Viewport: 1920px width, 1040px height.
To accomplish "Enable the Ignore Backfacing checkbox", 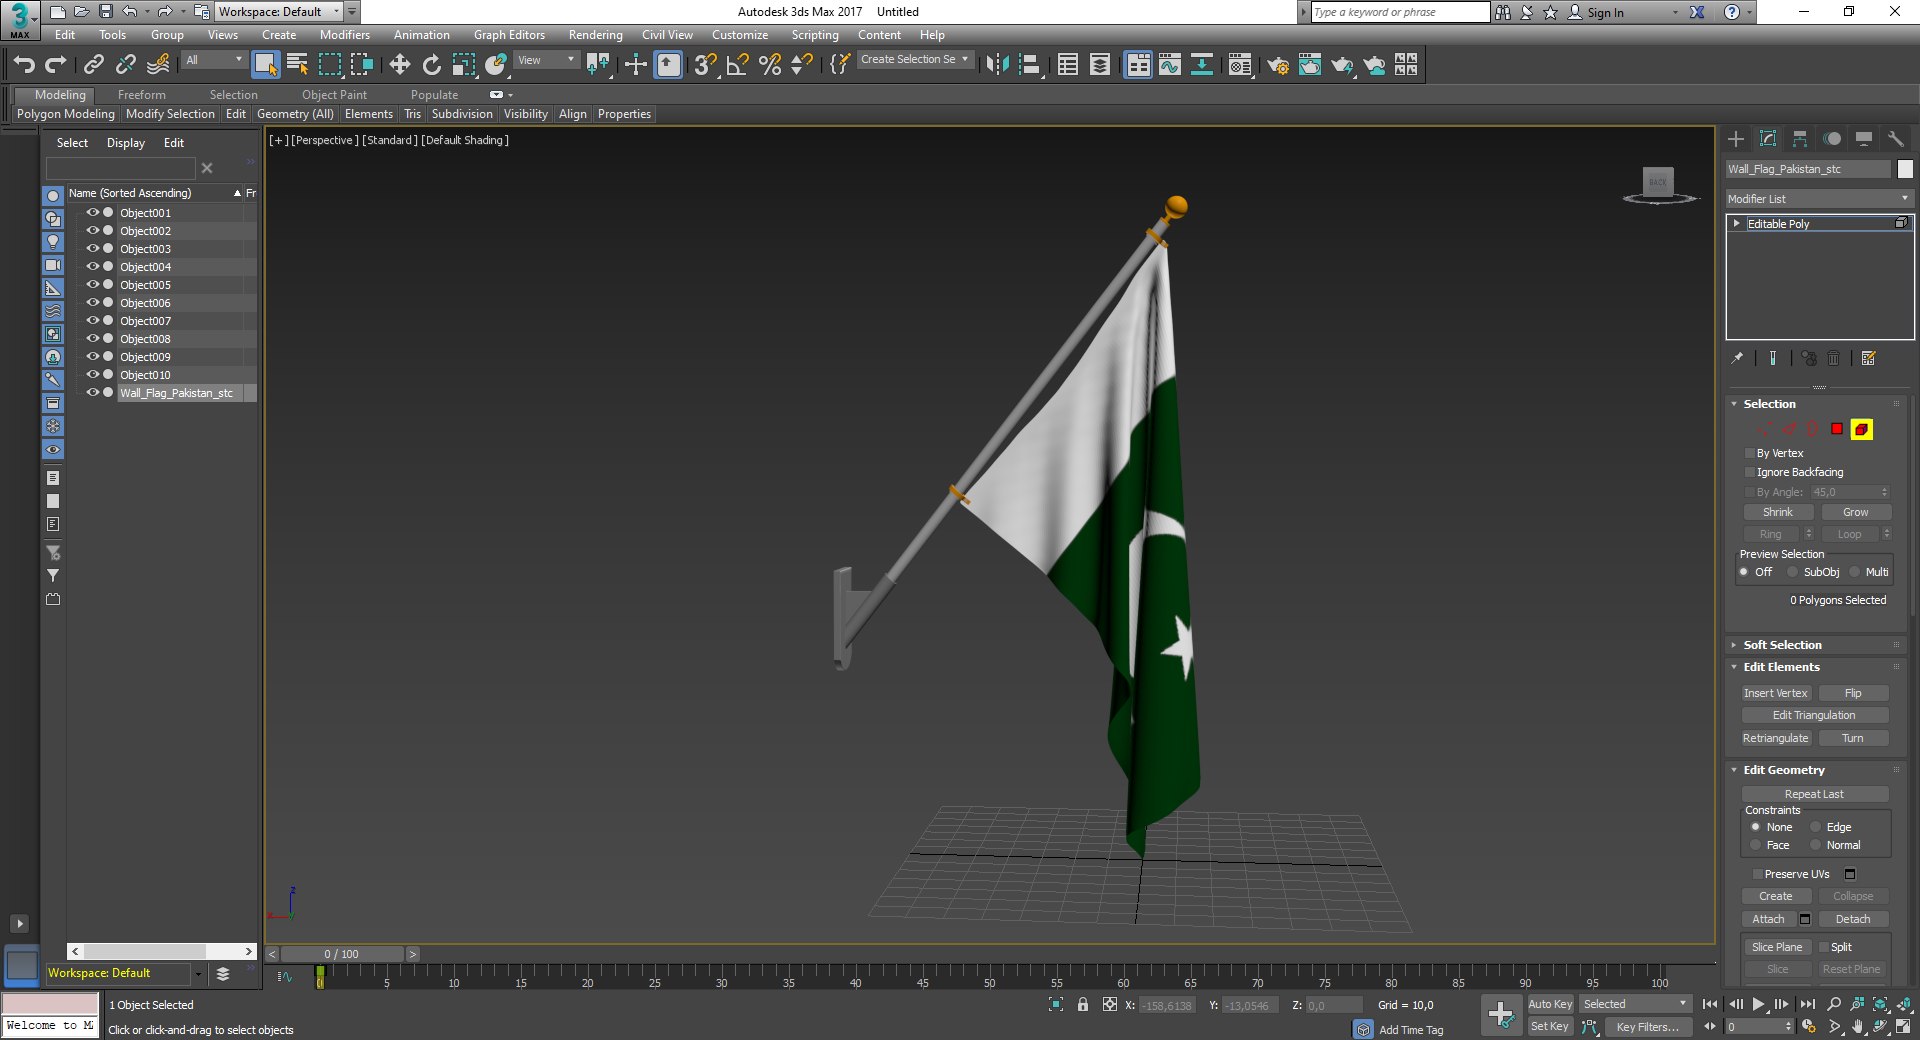I will tap(1750, 472).
